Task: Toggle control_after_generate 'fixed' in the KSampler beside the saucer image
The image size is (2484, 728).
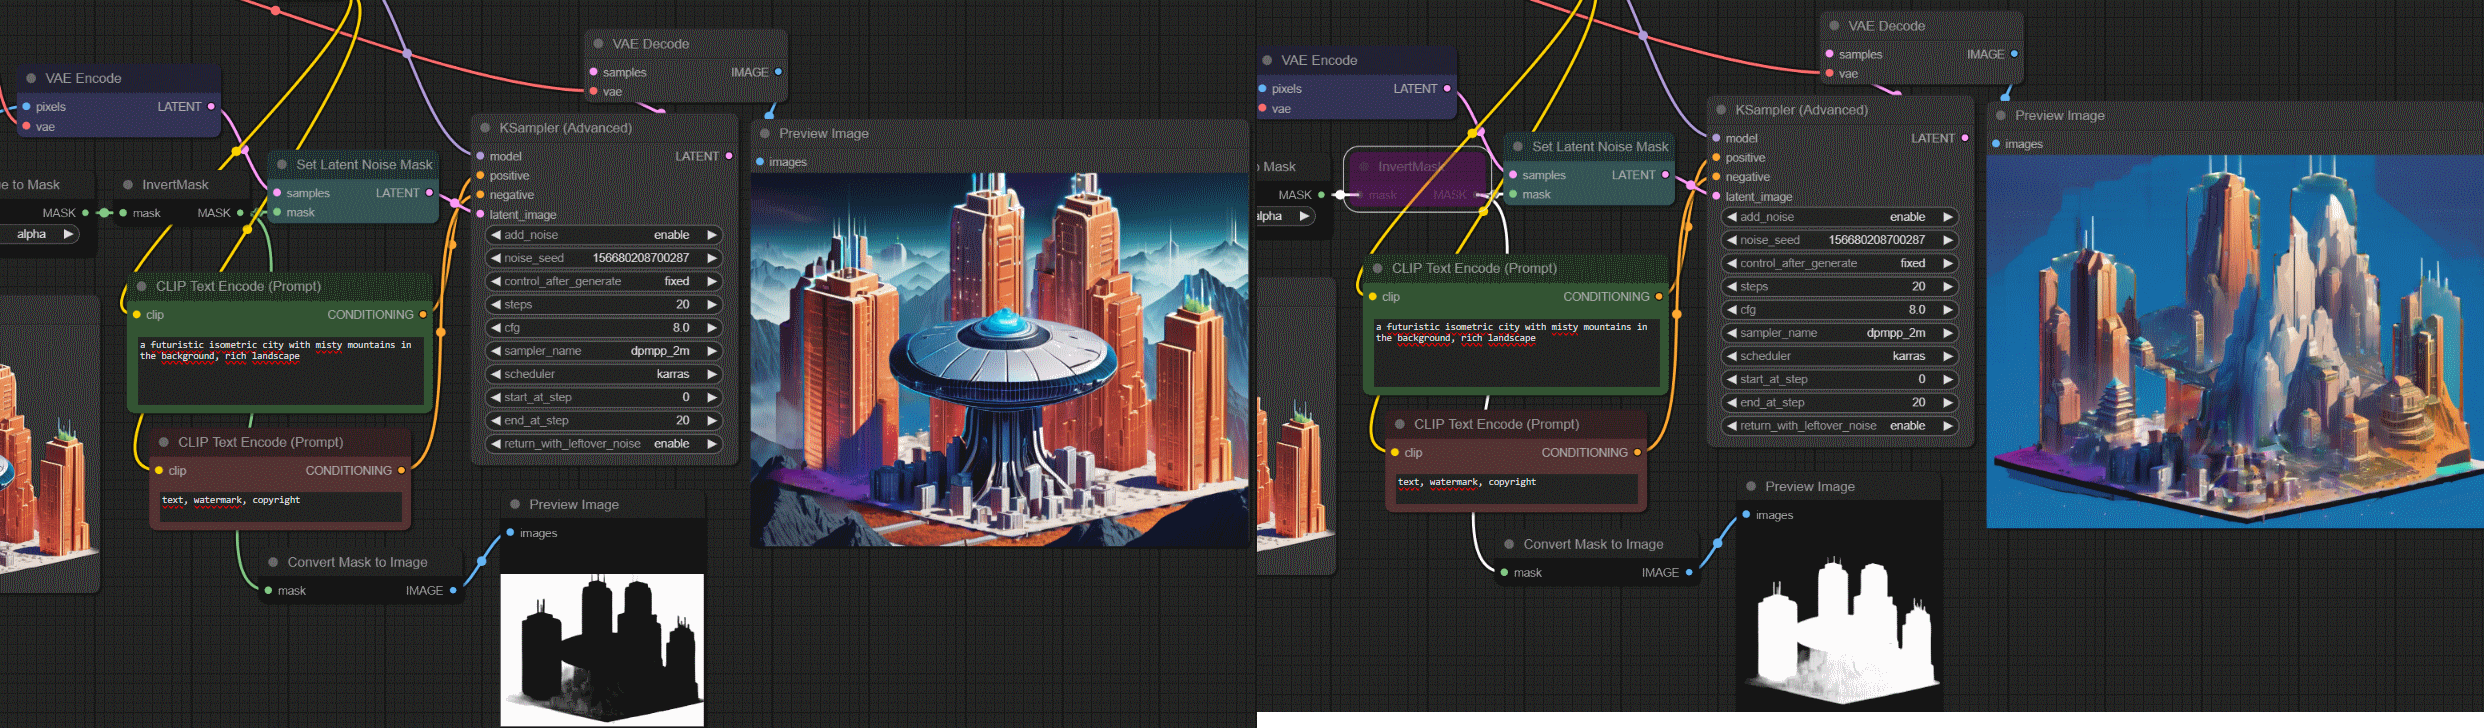Action: coord(603,282)
